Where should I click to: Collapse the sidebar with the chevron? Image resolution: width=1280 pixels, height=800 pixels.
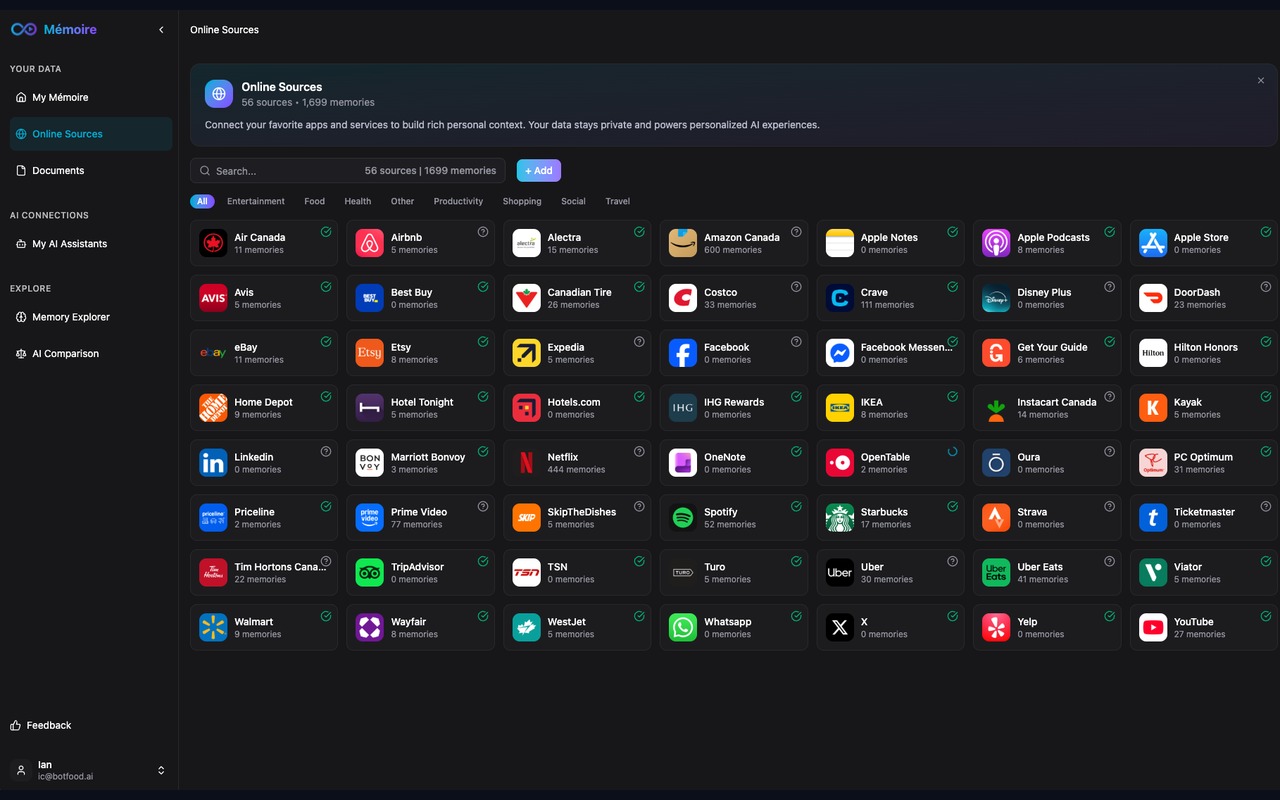[x=161, y=30]
